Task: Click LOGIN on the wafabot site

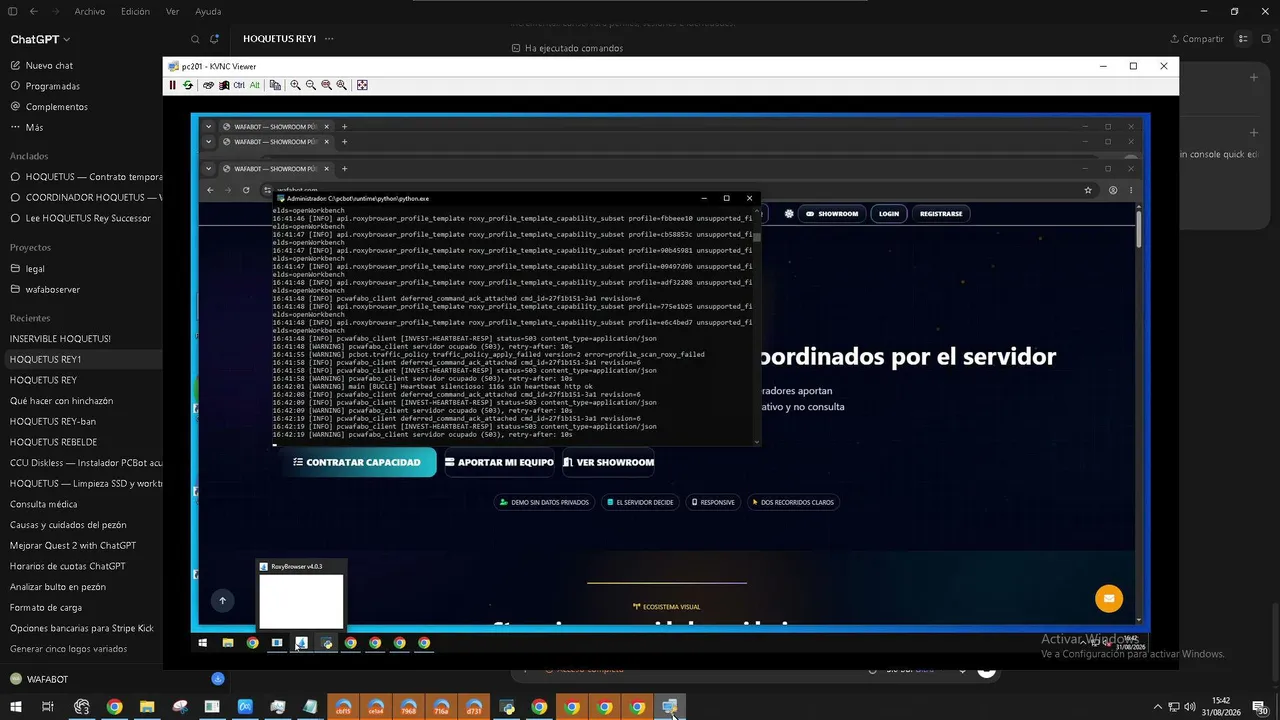Action: (x=888, y=213)
